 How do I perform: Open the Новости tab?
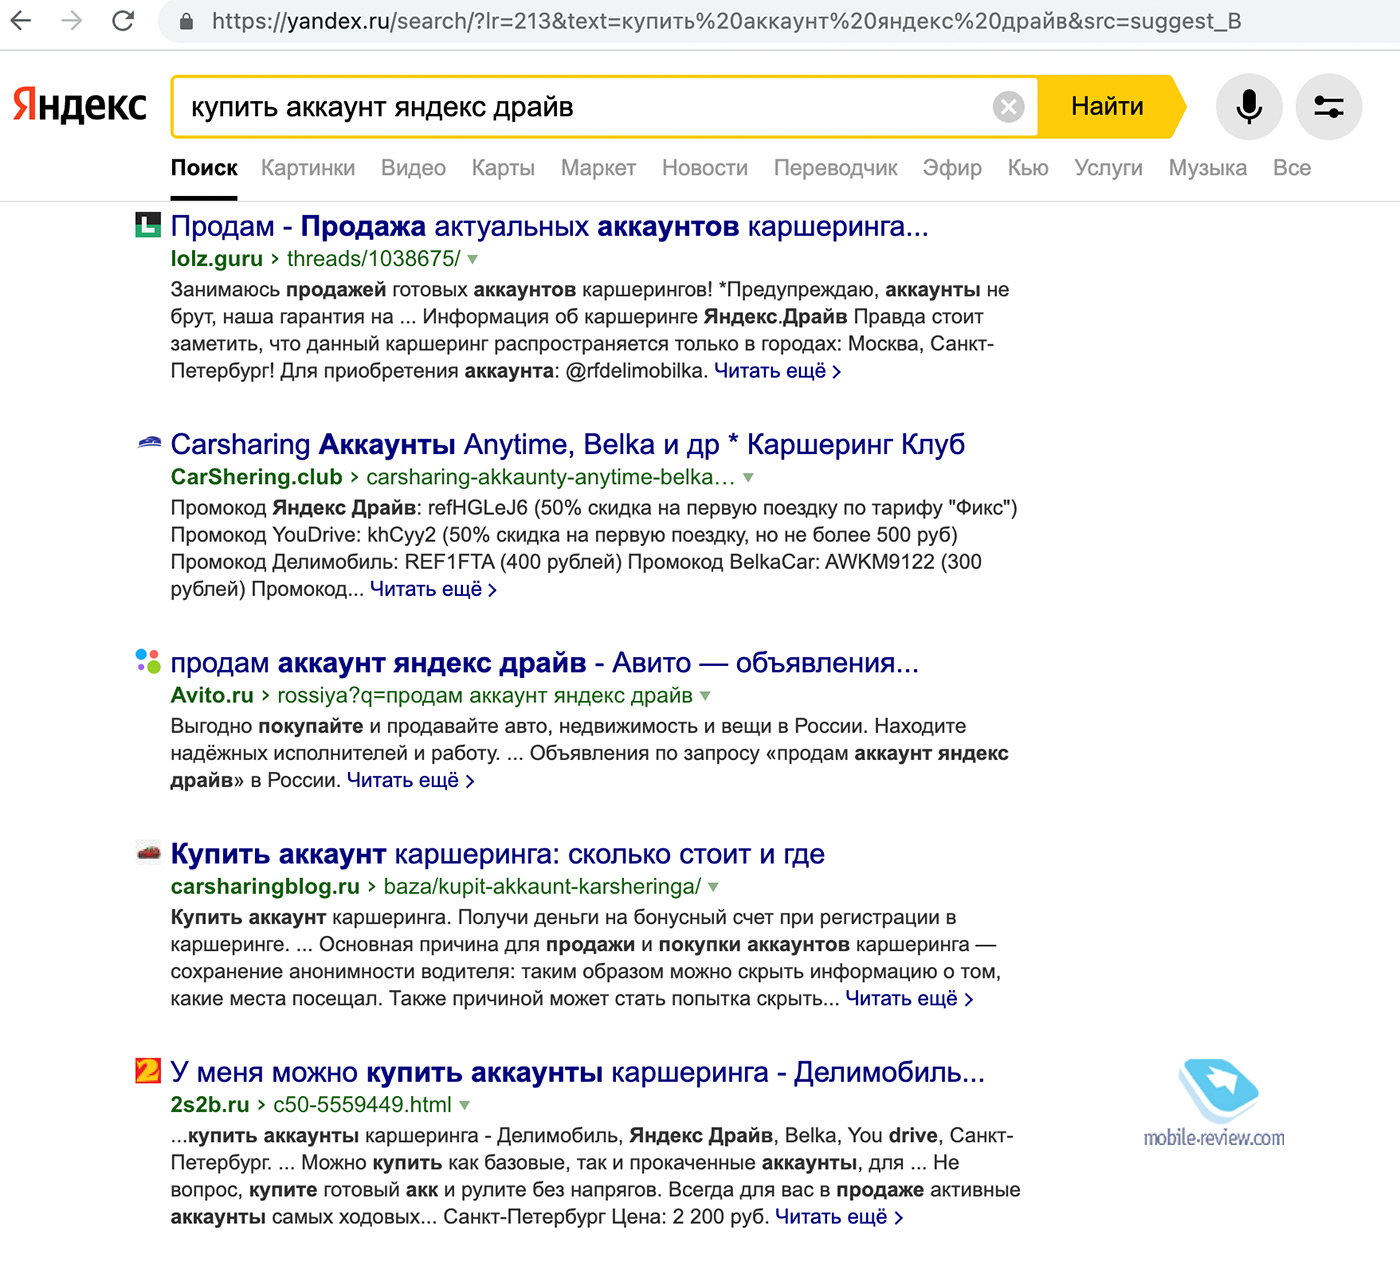(x=705, y=168)
